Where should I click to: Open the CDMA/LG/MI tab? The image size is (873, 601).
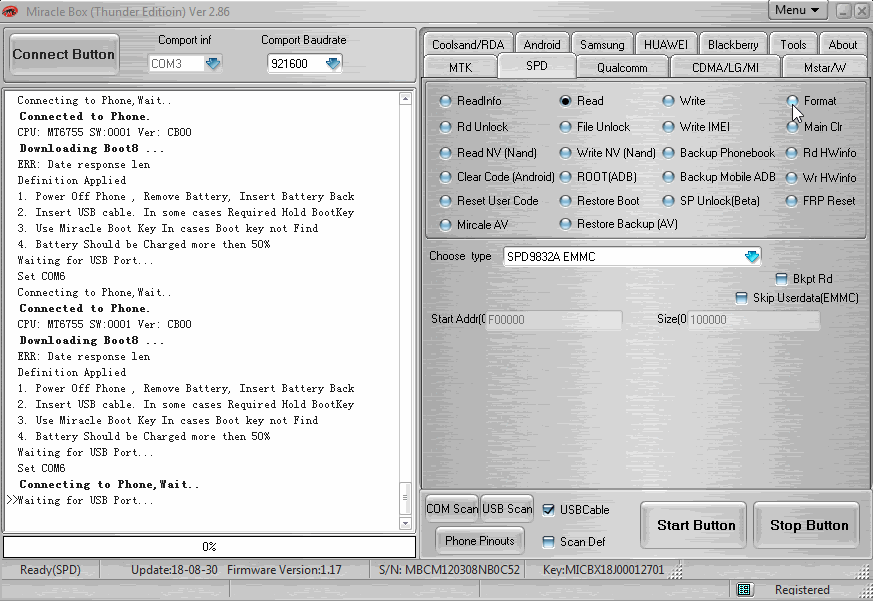pyautogui.click(x=725, y=67)
